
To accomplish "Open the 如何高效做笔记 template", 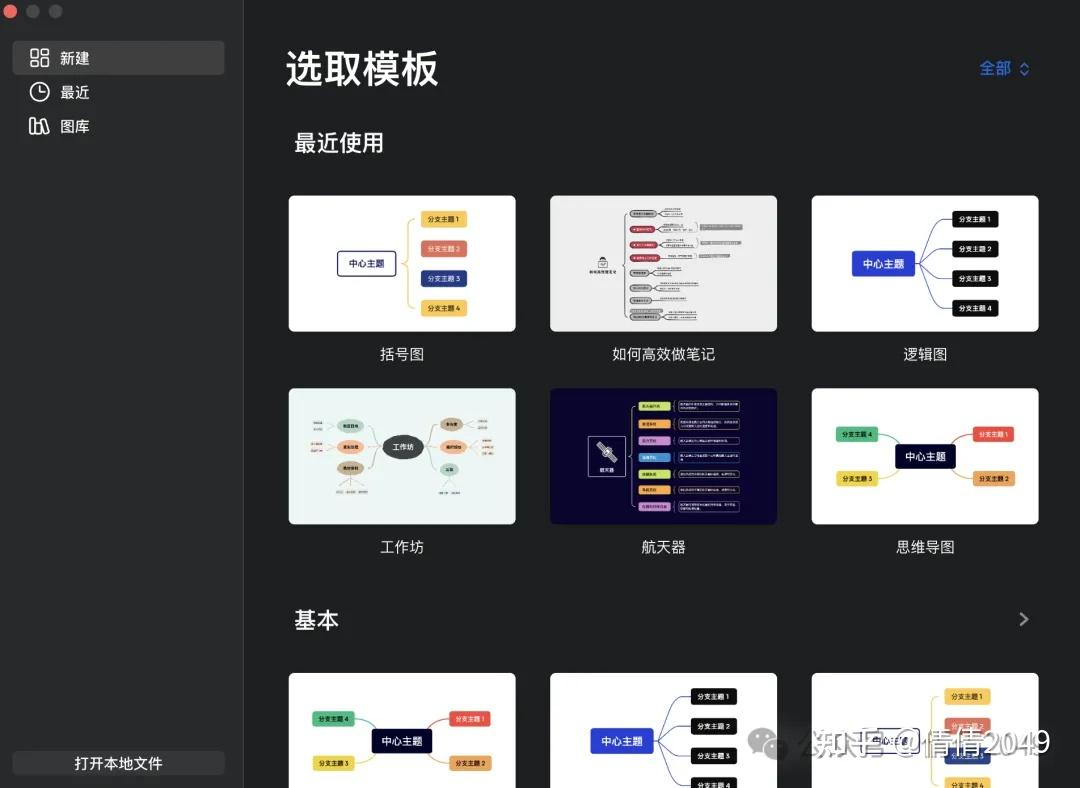I will 663,263.
